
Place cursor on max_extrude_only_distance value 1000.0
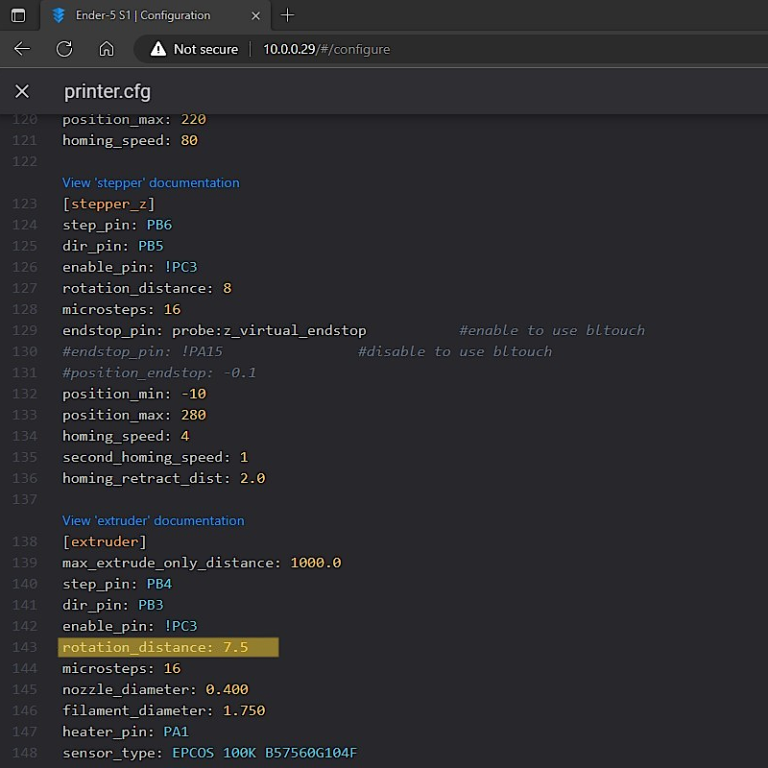(315, 563)
